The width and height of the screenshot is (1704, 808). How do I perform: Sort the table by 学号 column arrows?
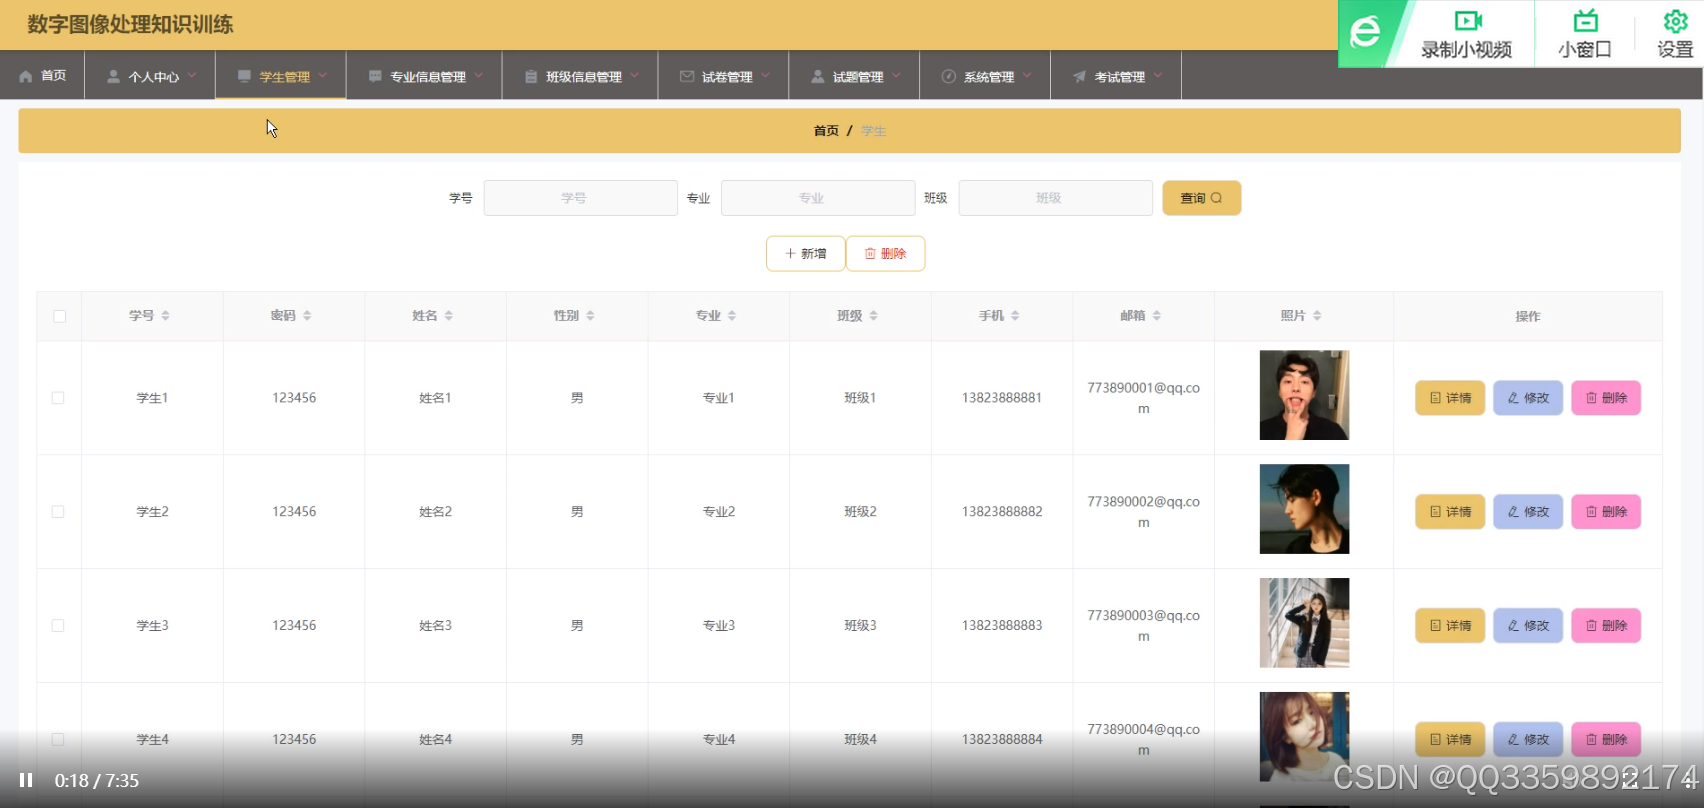click(x=165, y=315)
